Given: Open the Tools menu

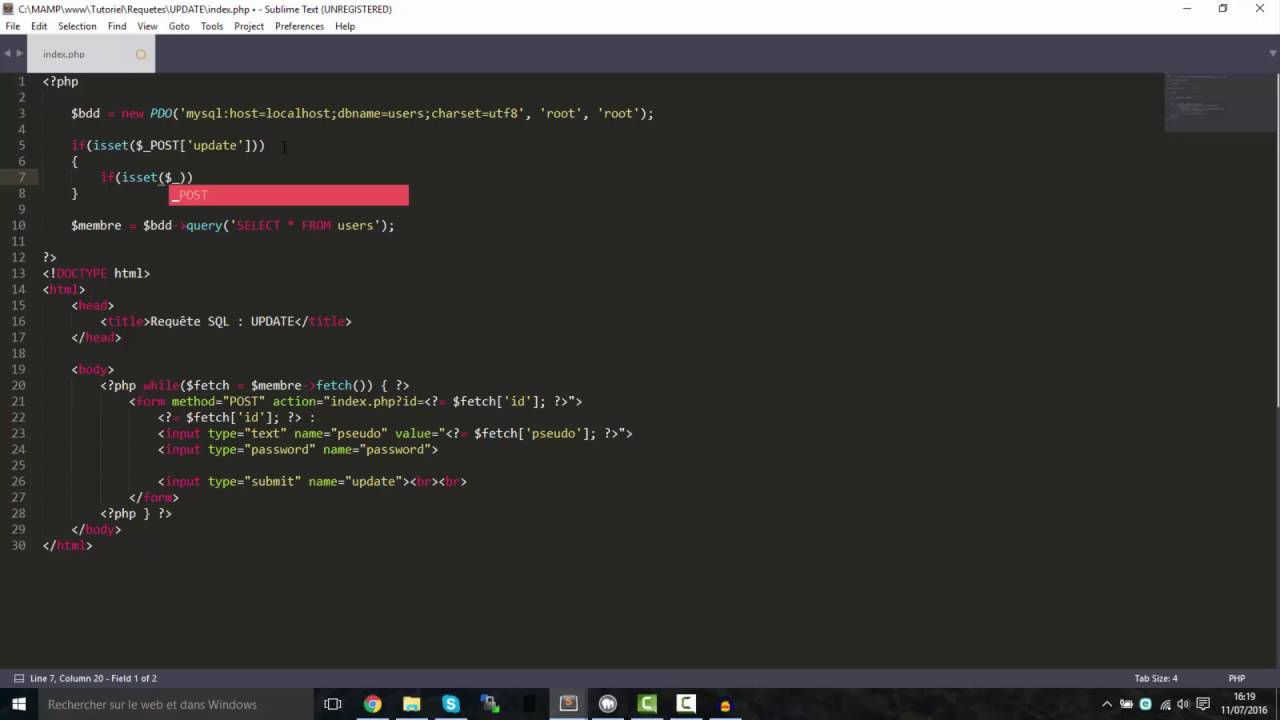Looking at the screenshot, I should (x=212, y=26).
